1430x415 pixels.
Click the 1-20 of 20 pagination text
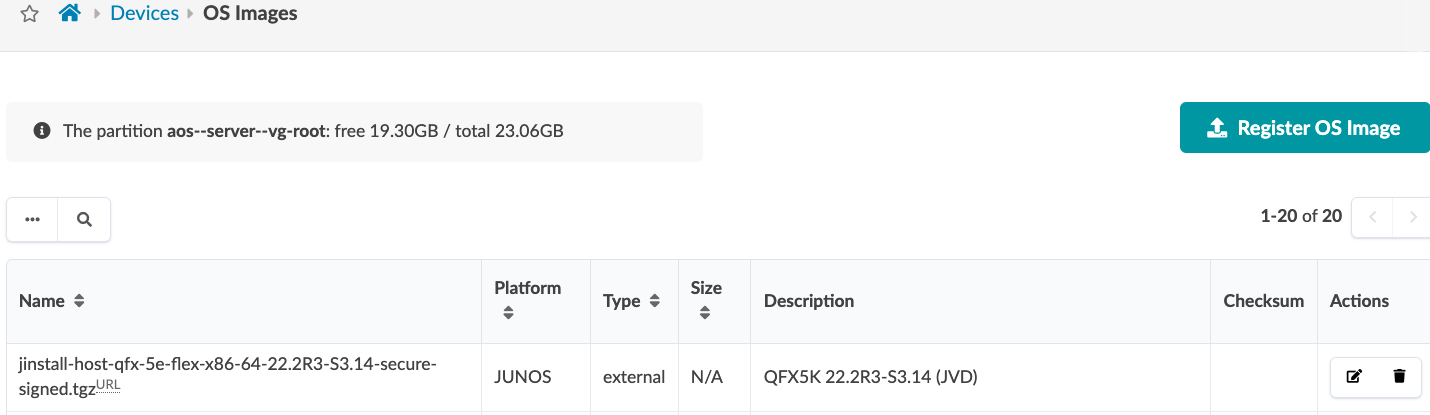pyautogui.click(x=1301, y=216)
